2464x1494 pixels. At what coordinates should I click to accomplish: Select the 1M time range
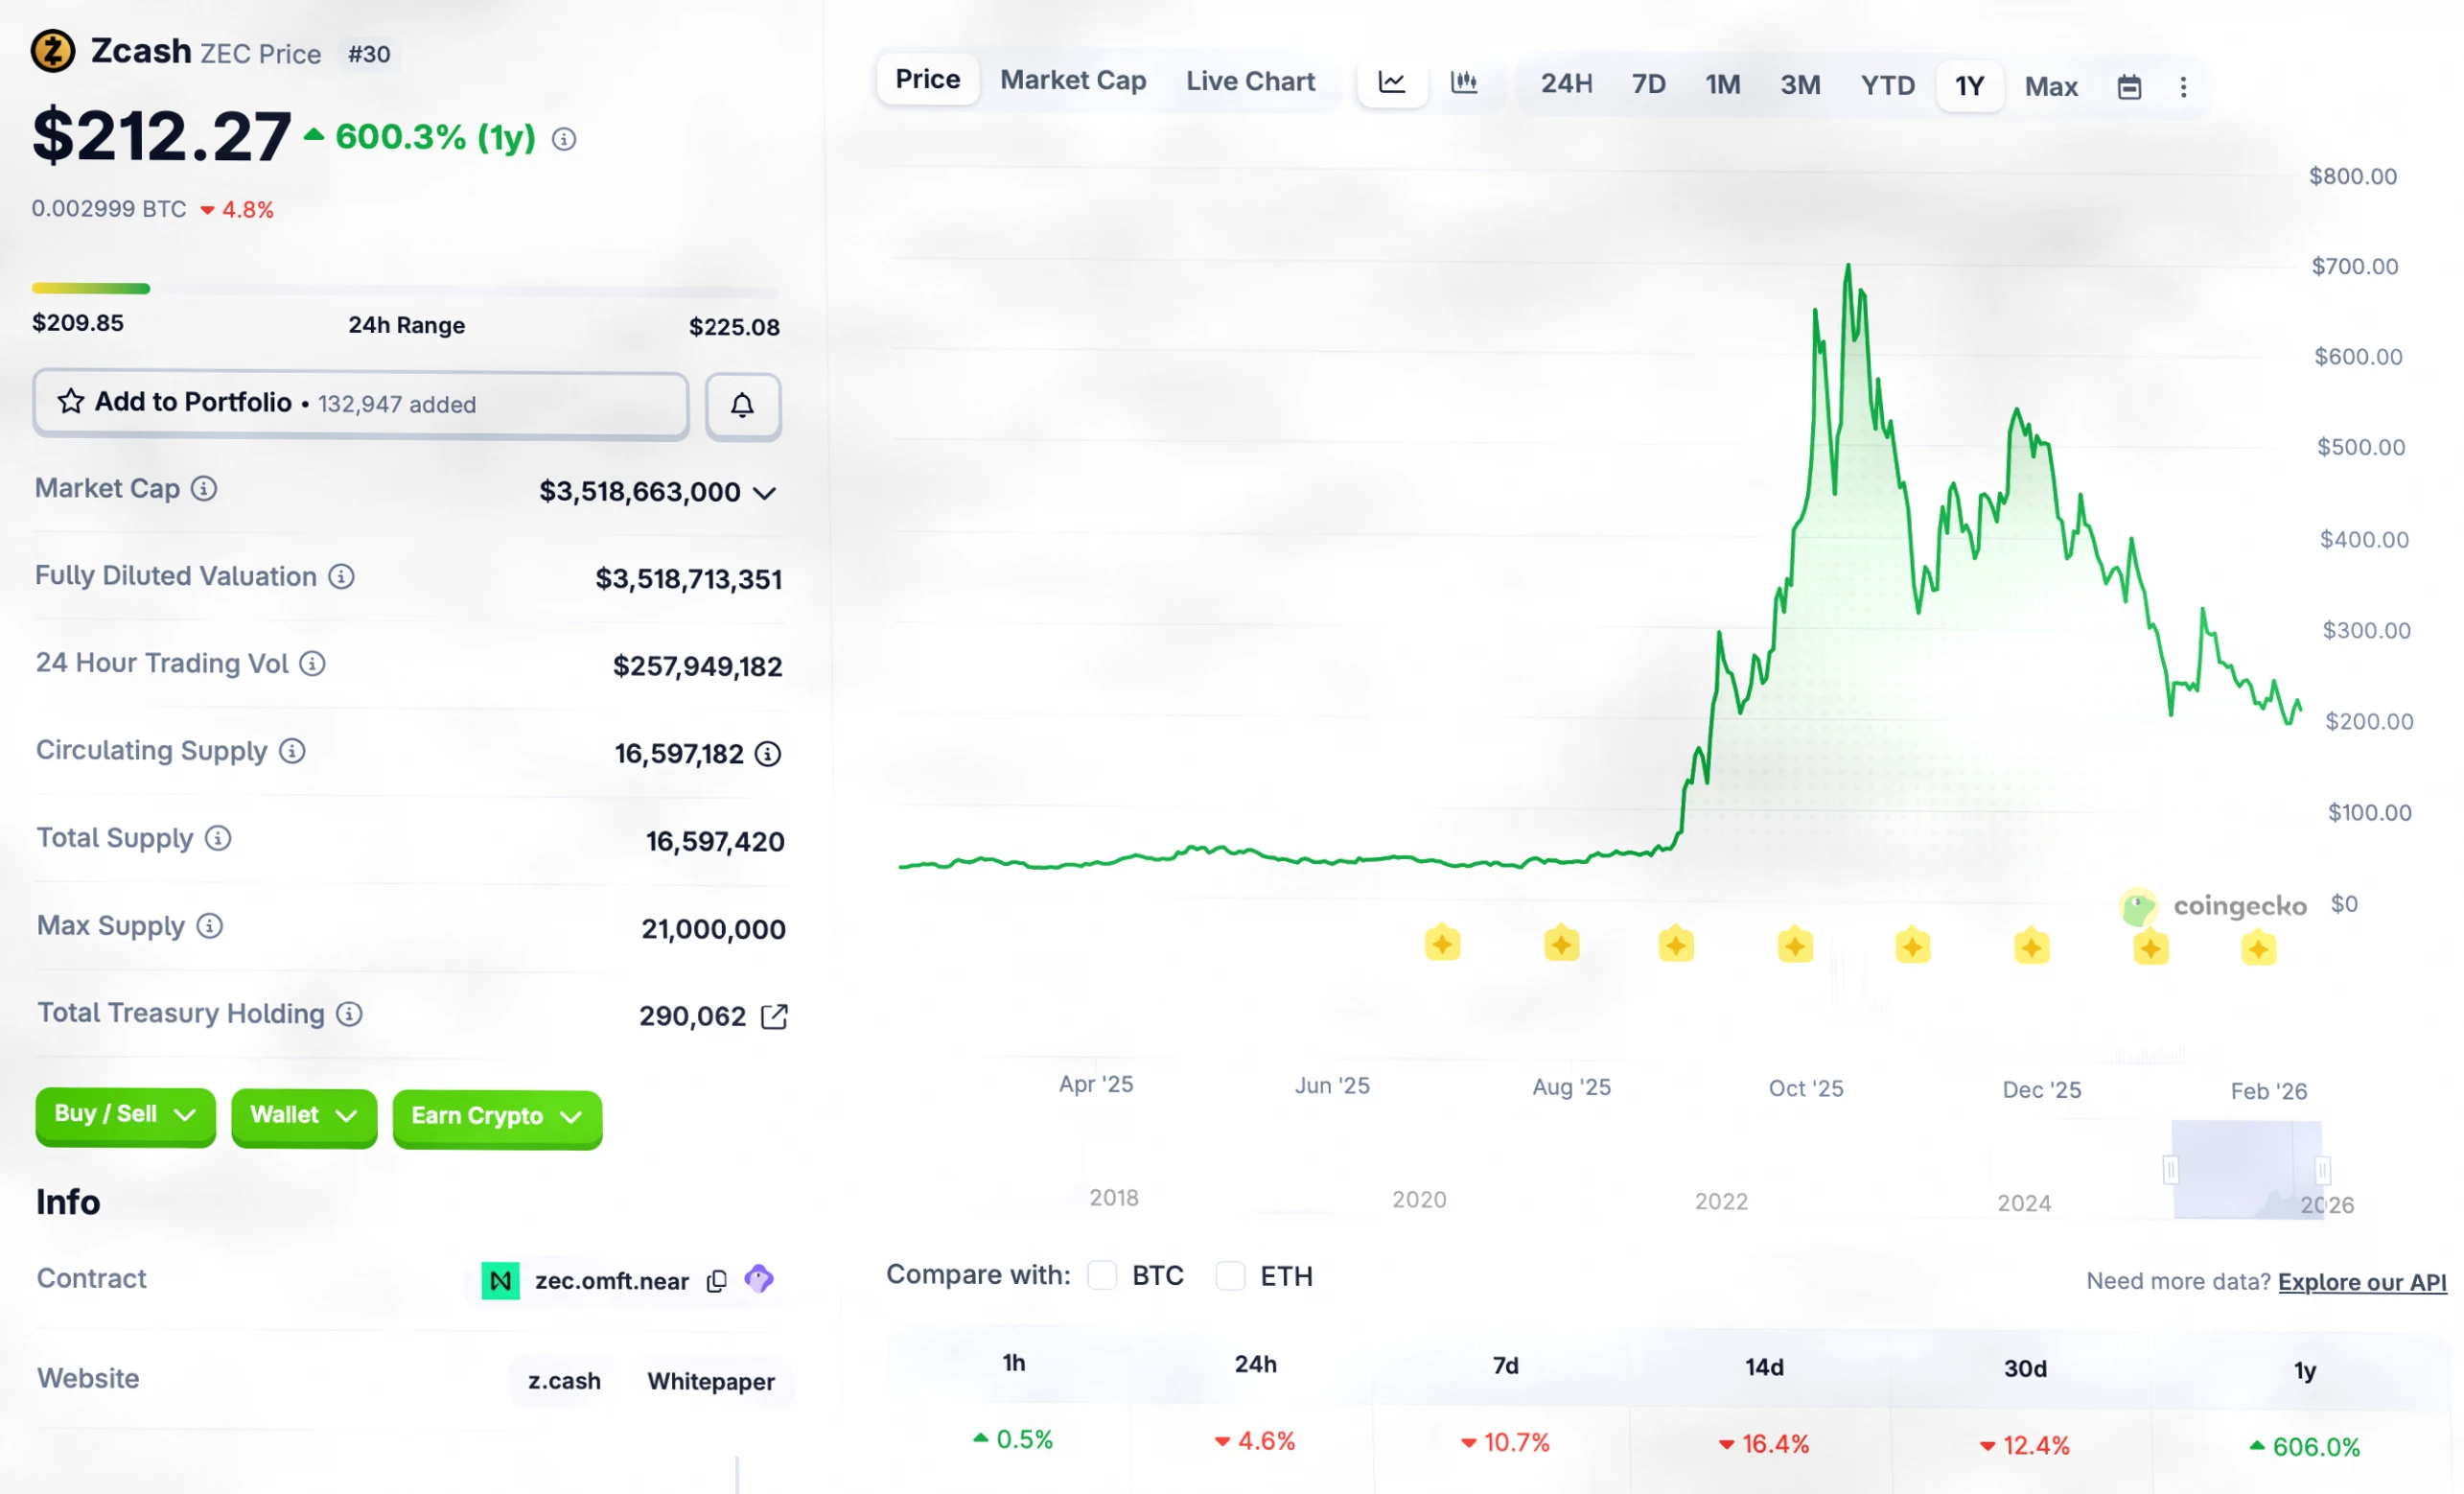tap(1722, 85)
